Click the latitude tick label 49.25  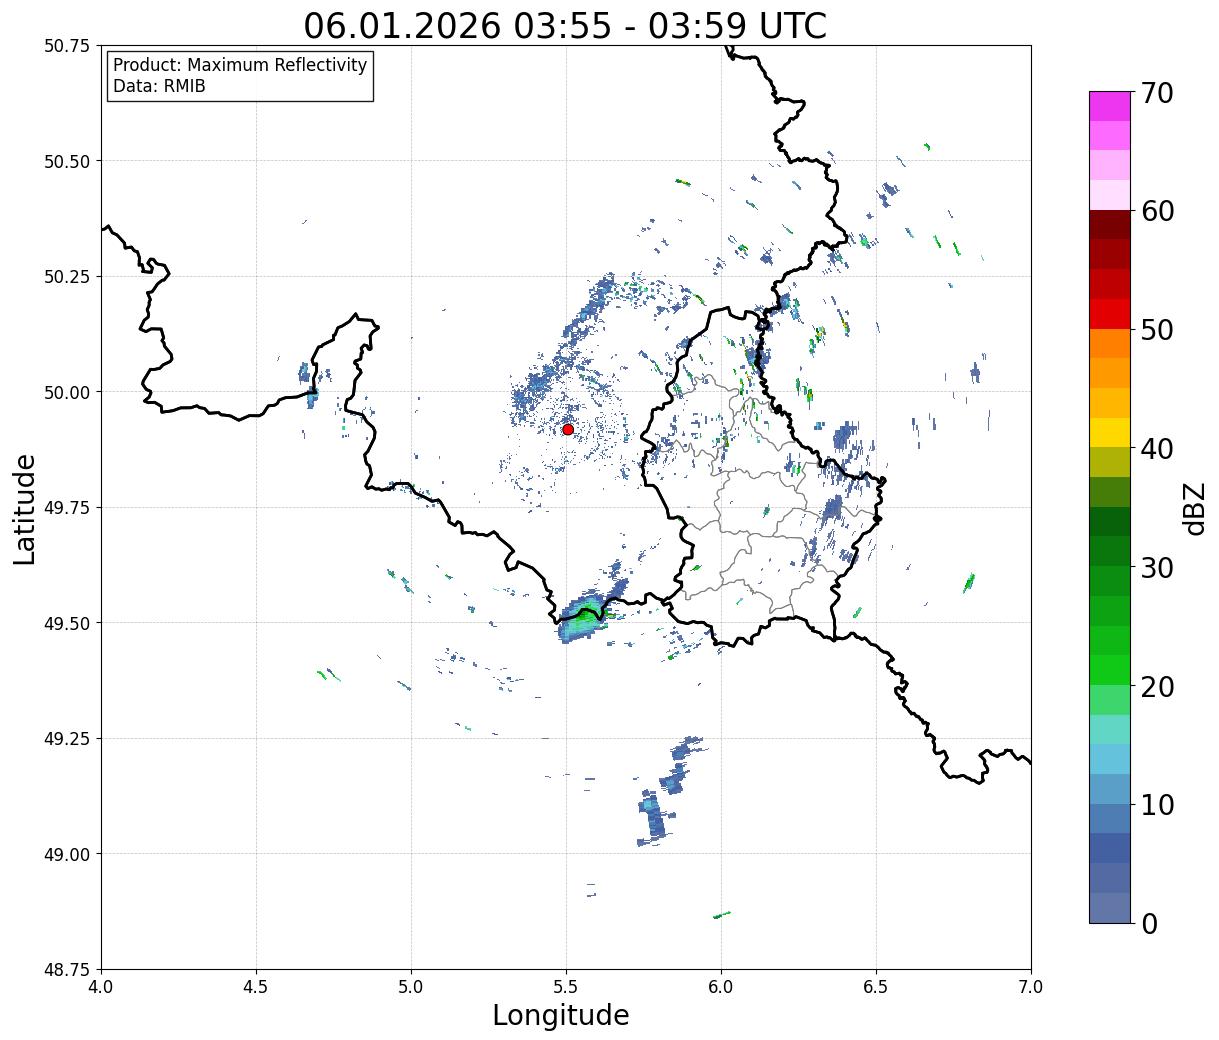coord(67,739)
